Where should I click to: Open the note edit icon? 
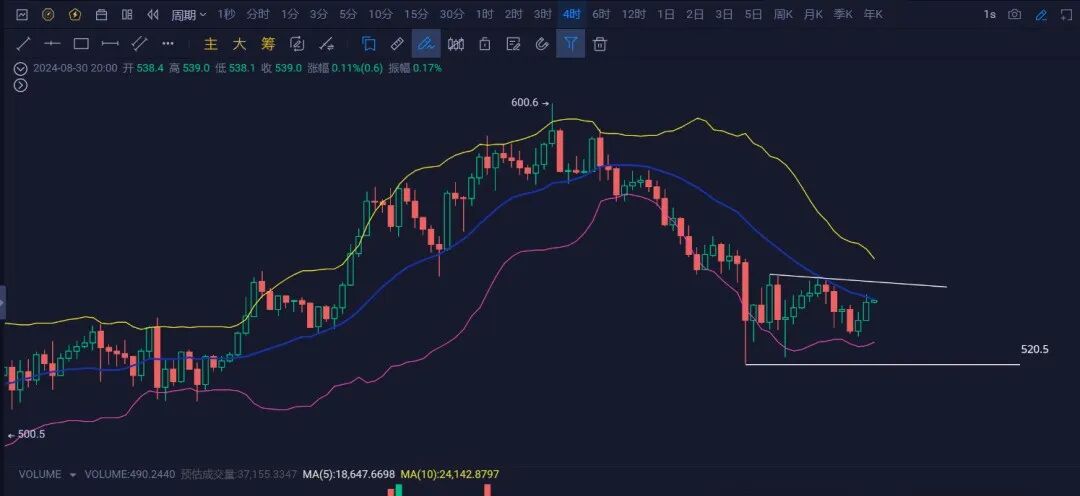513,44
